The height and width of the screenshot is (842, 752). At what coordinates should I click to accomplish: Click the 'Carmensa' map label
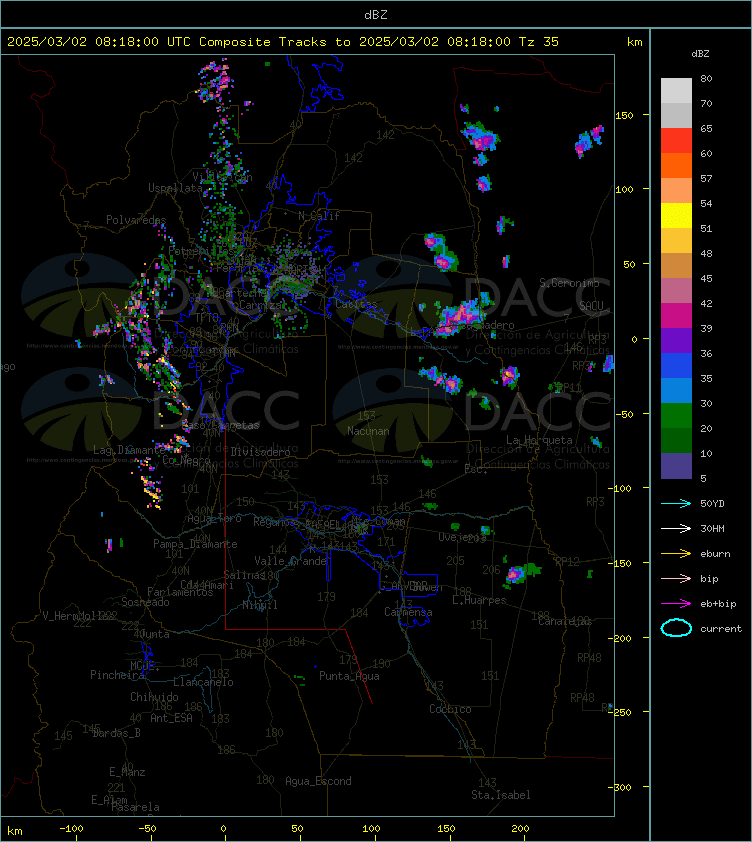[408, 612]
